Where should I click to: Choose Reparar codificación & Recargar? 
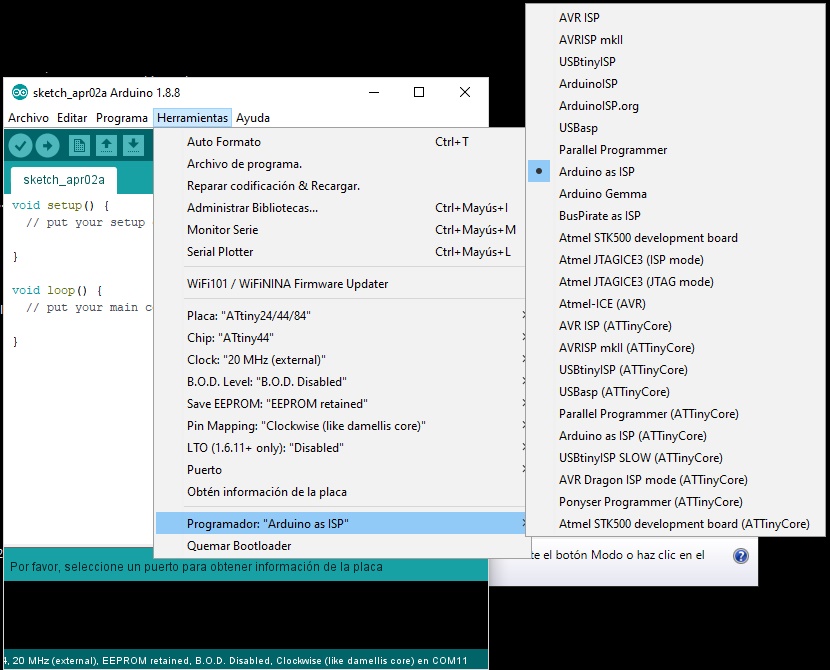click(x=340, y=186)
